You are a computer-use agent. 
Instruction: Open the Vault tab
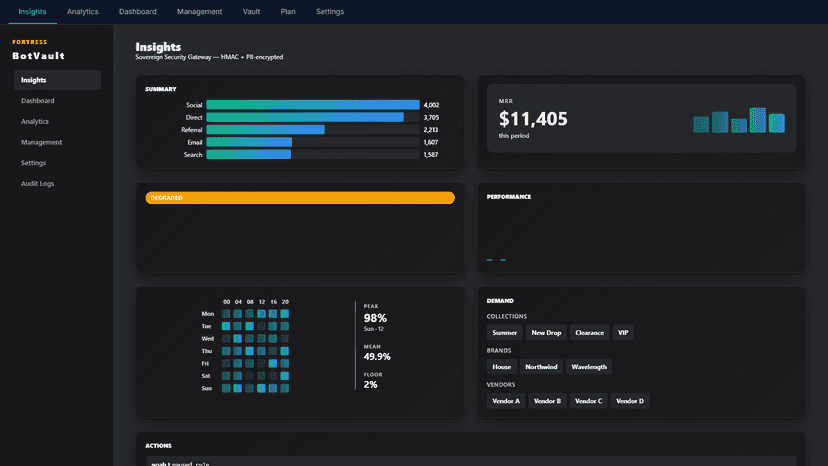coord(251,12)
